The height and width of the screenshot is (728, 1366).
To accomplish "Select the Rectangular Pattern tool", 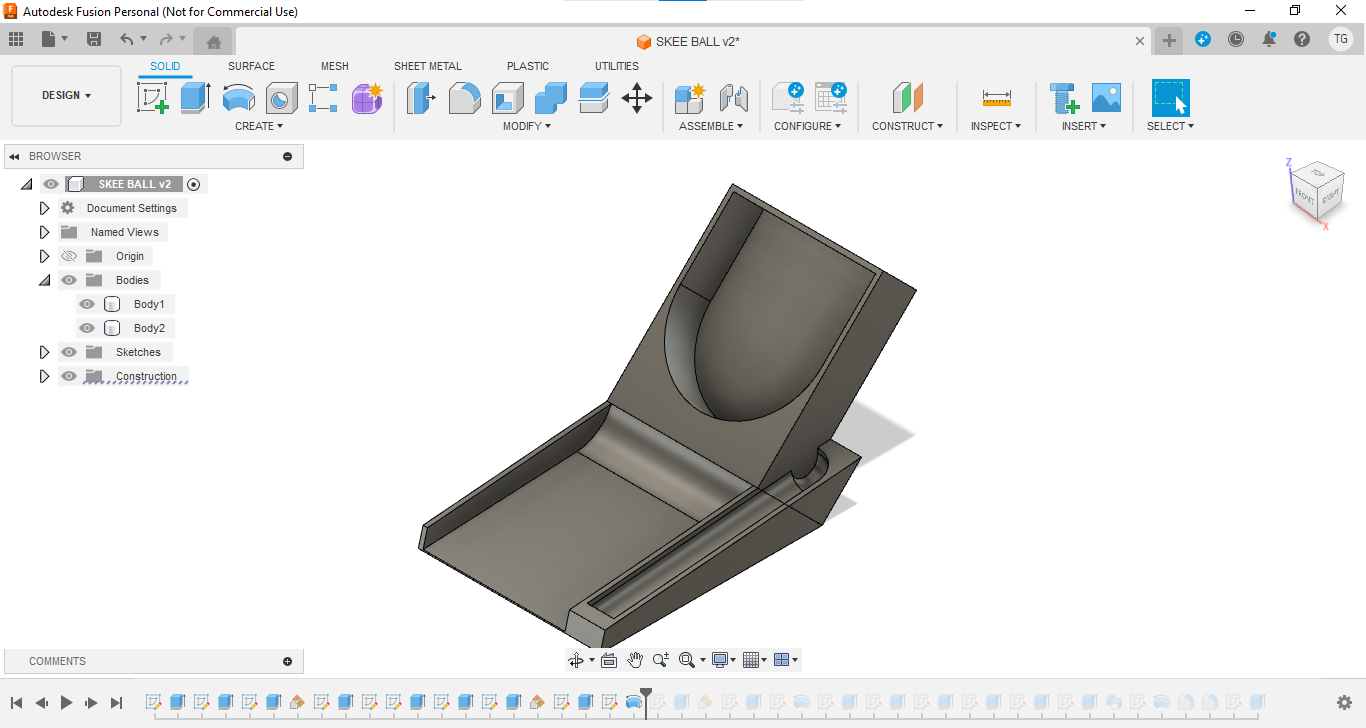I will pyautogui.click(x=323, y=98).
